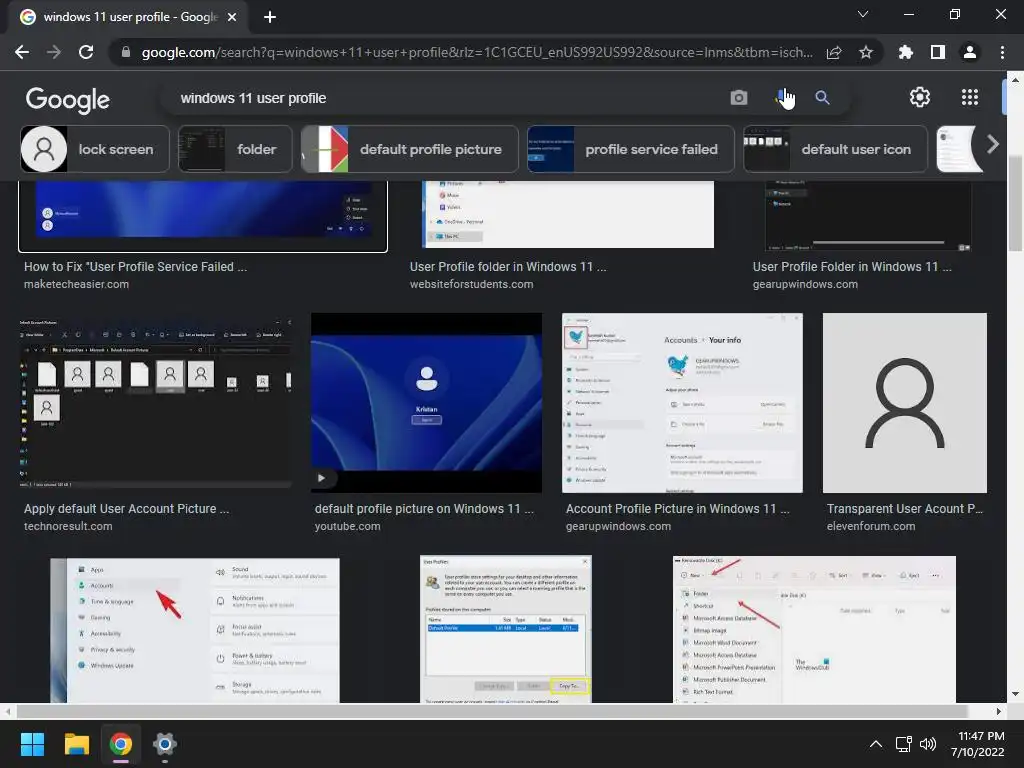Viewport: 1024px width, 768px height.
Task: Open the websiteforstudents.com result title
Action: coord(508,266)
